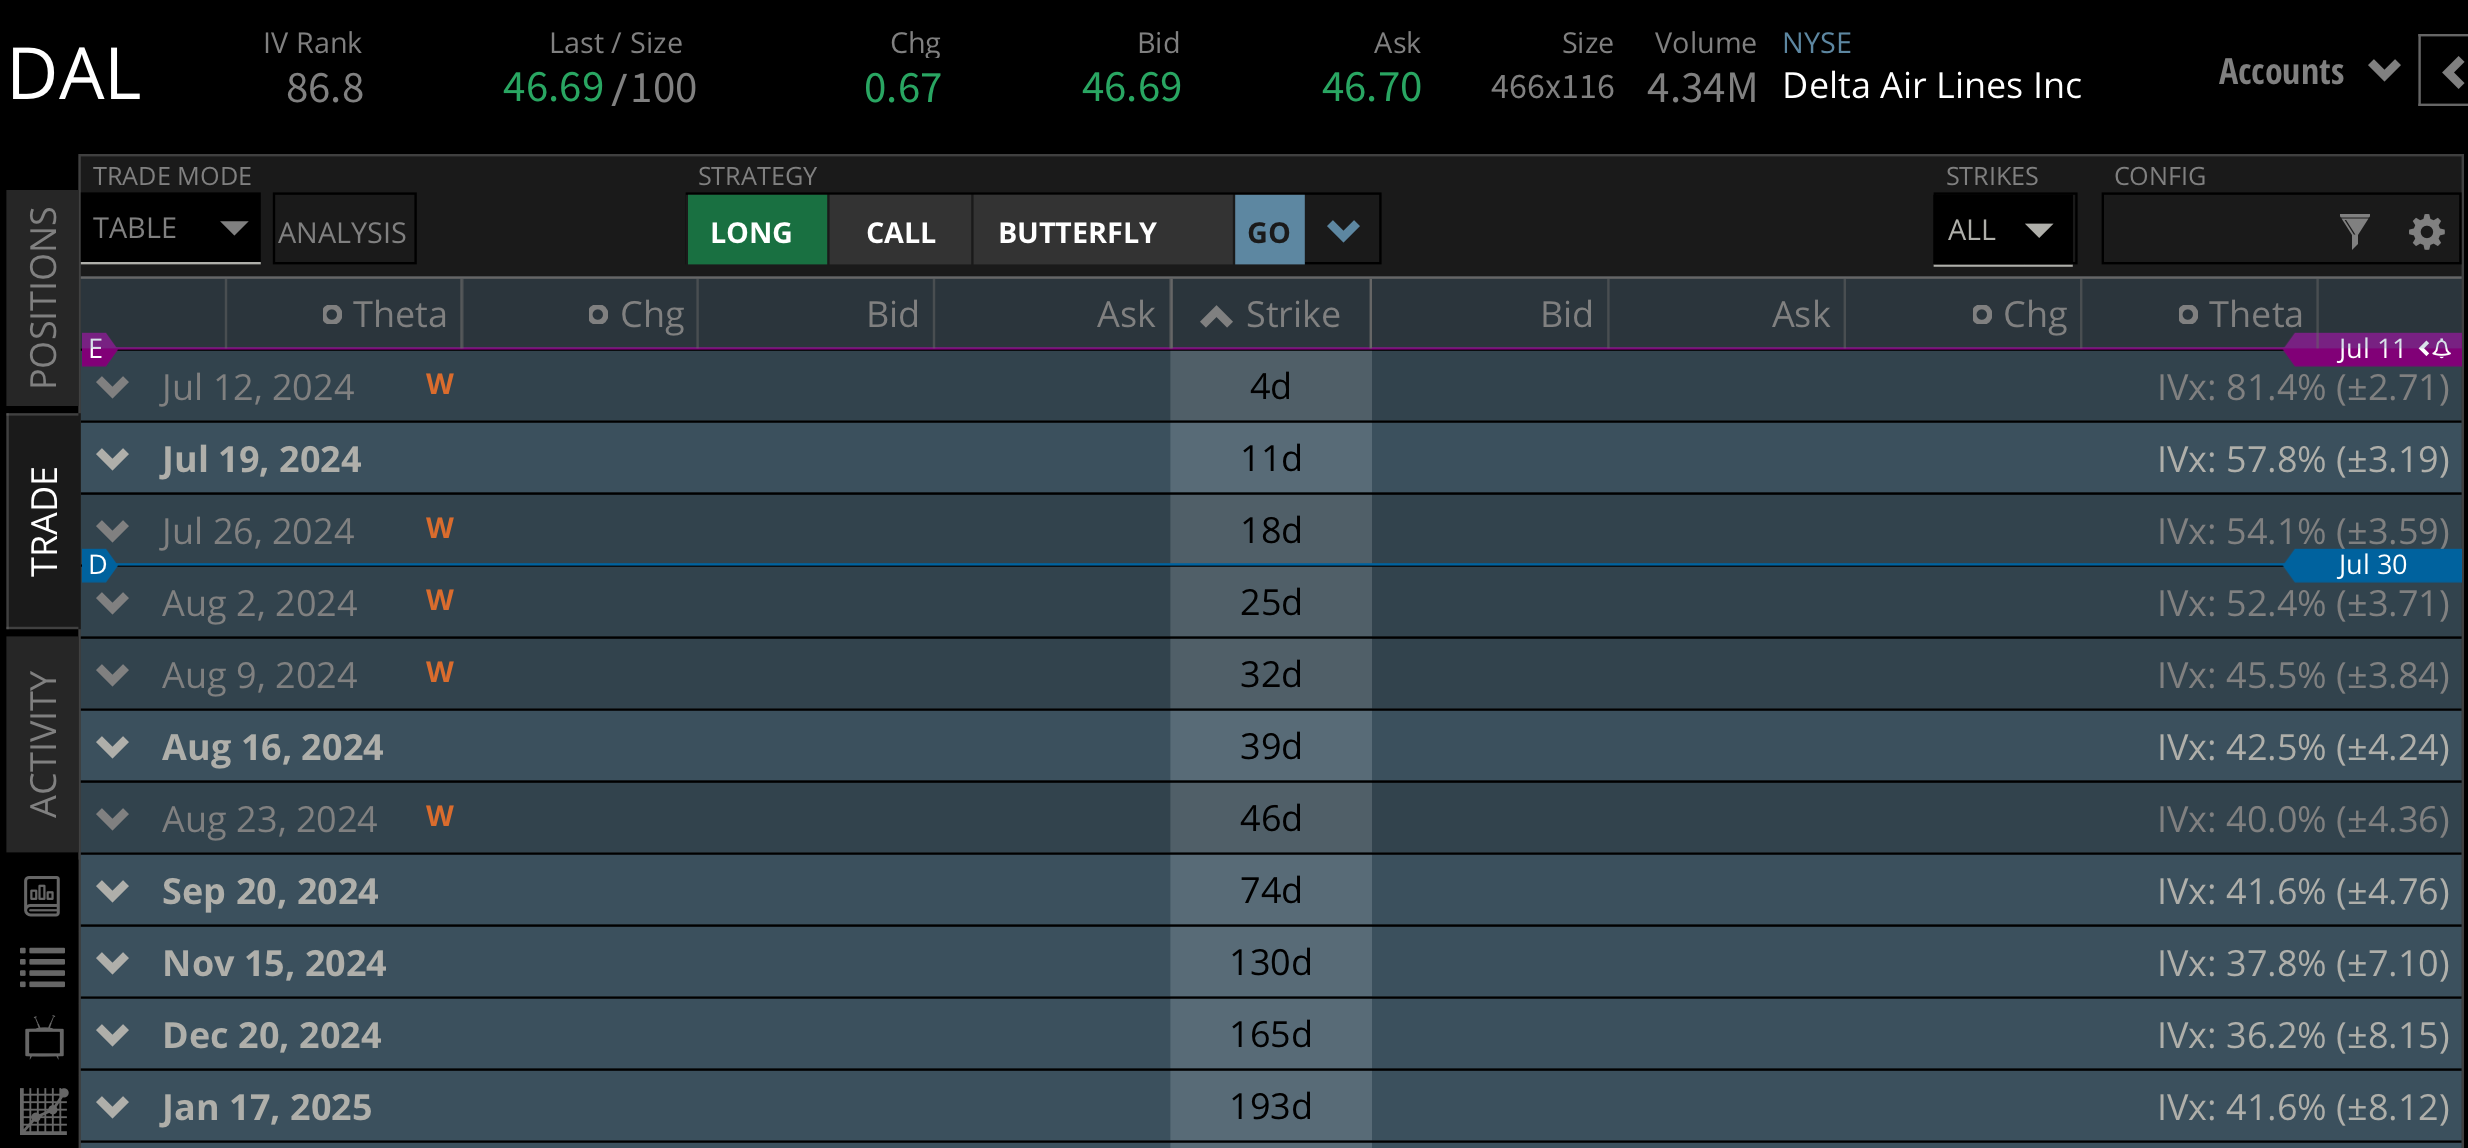Click the TV icon in the sidebar
The image size is (2468, 1148).
[42, 1039]
